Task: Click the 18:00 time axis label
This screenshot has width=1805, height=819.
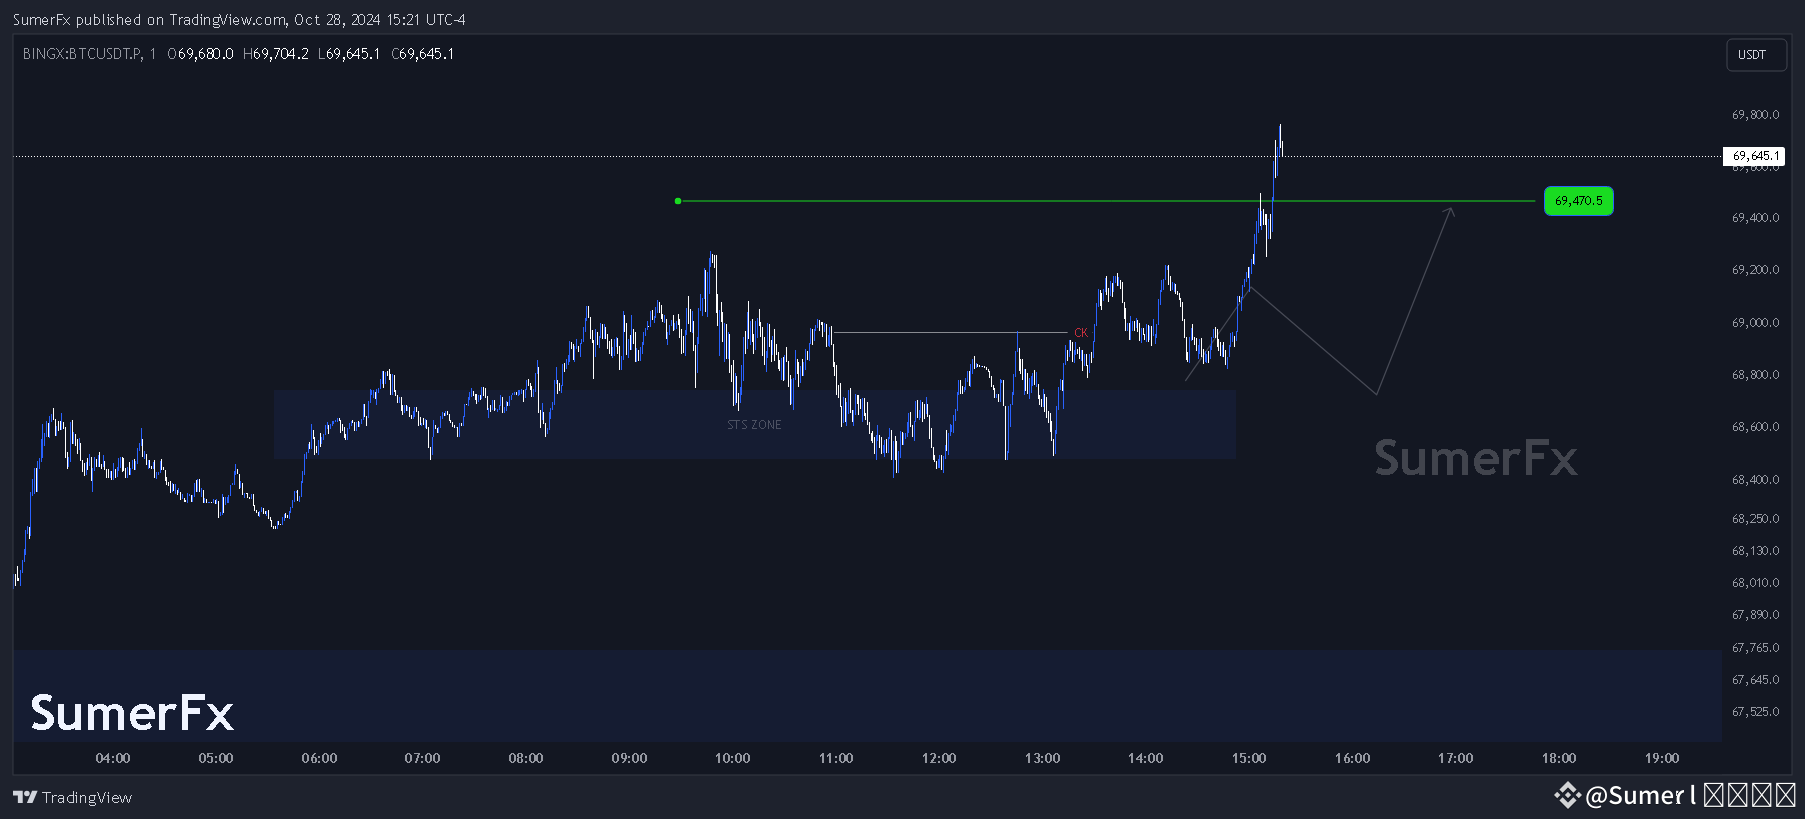Action: [x=1559, y=758]
